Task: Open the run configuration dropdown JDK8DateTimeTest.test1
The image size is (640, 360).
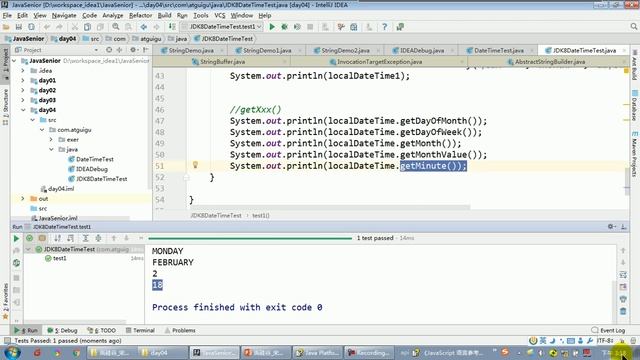Action: click(x=222, y=27)
